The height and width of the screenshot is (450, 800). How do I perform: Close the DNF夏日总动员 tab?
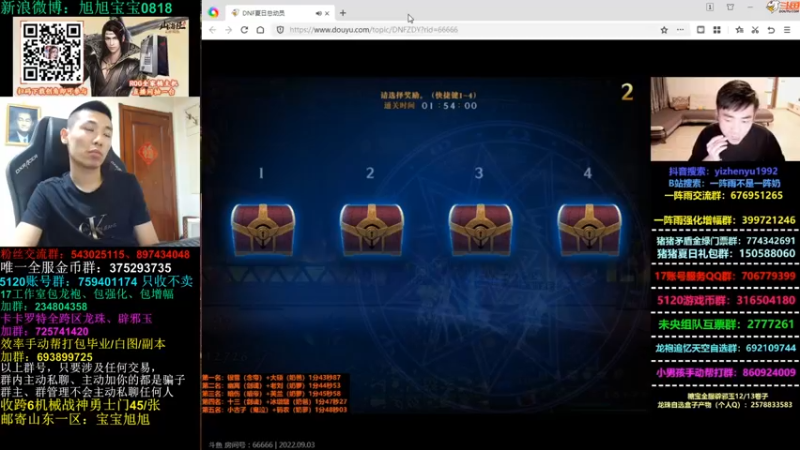(x=327, y=13)
